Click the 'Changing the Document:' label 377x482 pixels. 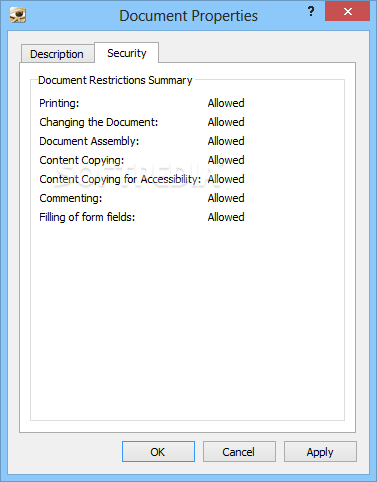point(99,122)
